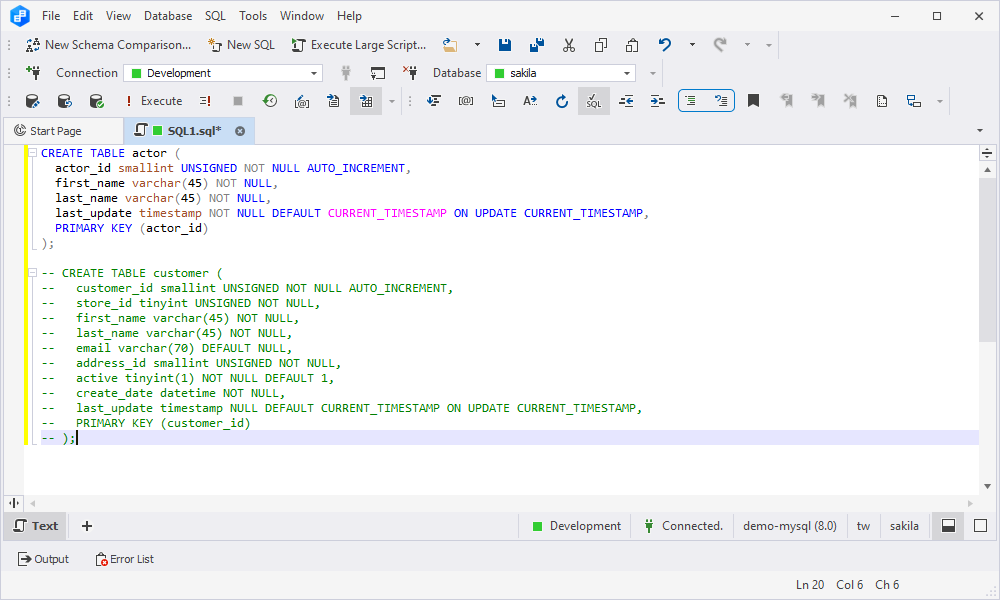Collapse the commented CREATE TABLE customer block
Screen dimensions: 1000x600
(33, 273)
